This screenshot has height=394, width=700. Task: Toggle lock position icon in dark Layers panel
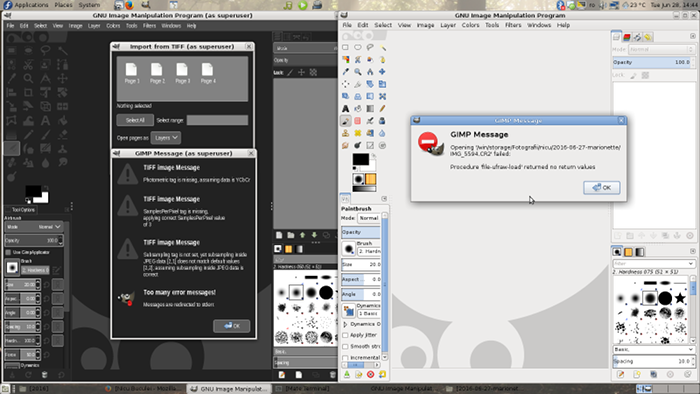tap(301, 72)
